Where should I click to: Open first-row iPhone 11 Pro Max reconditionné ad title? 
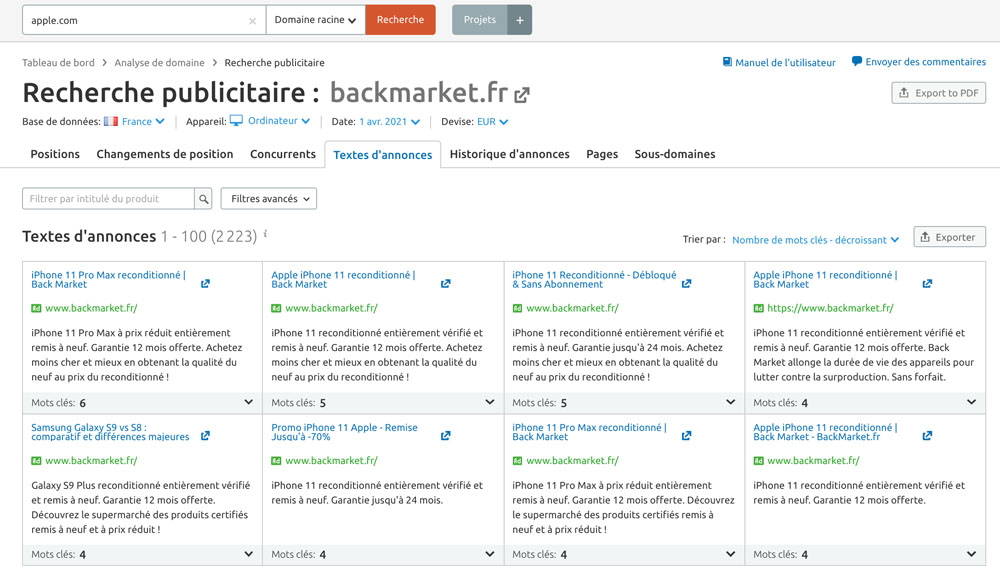click(x=108, y=279)
